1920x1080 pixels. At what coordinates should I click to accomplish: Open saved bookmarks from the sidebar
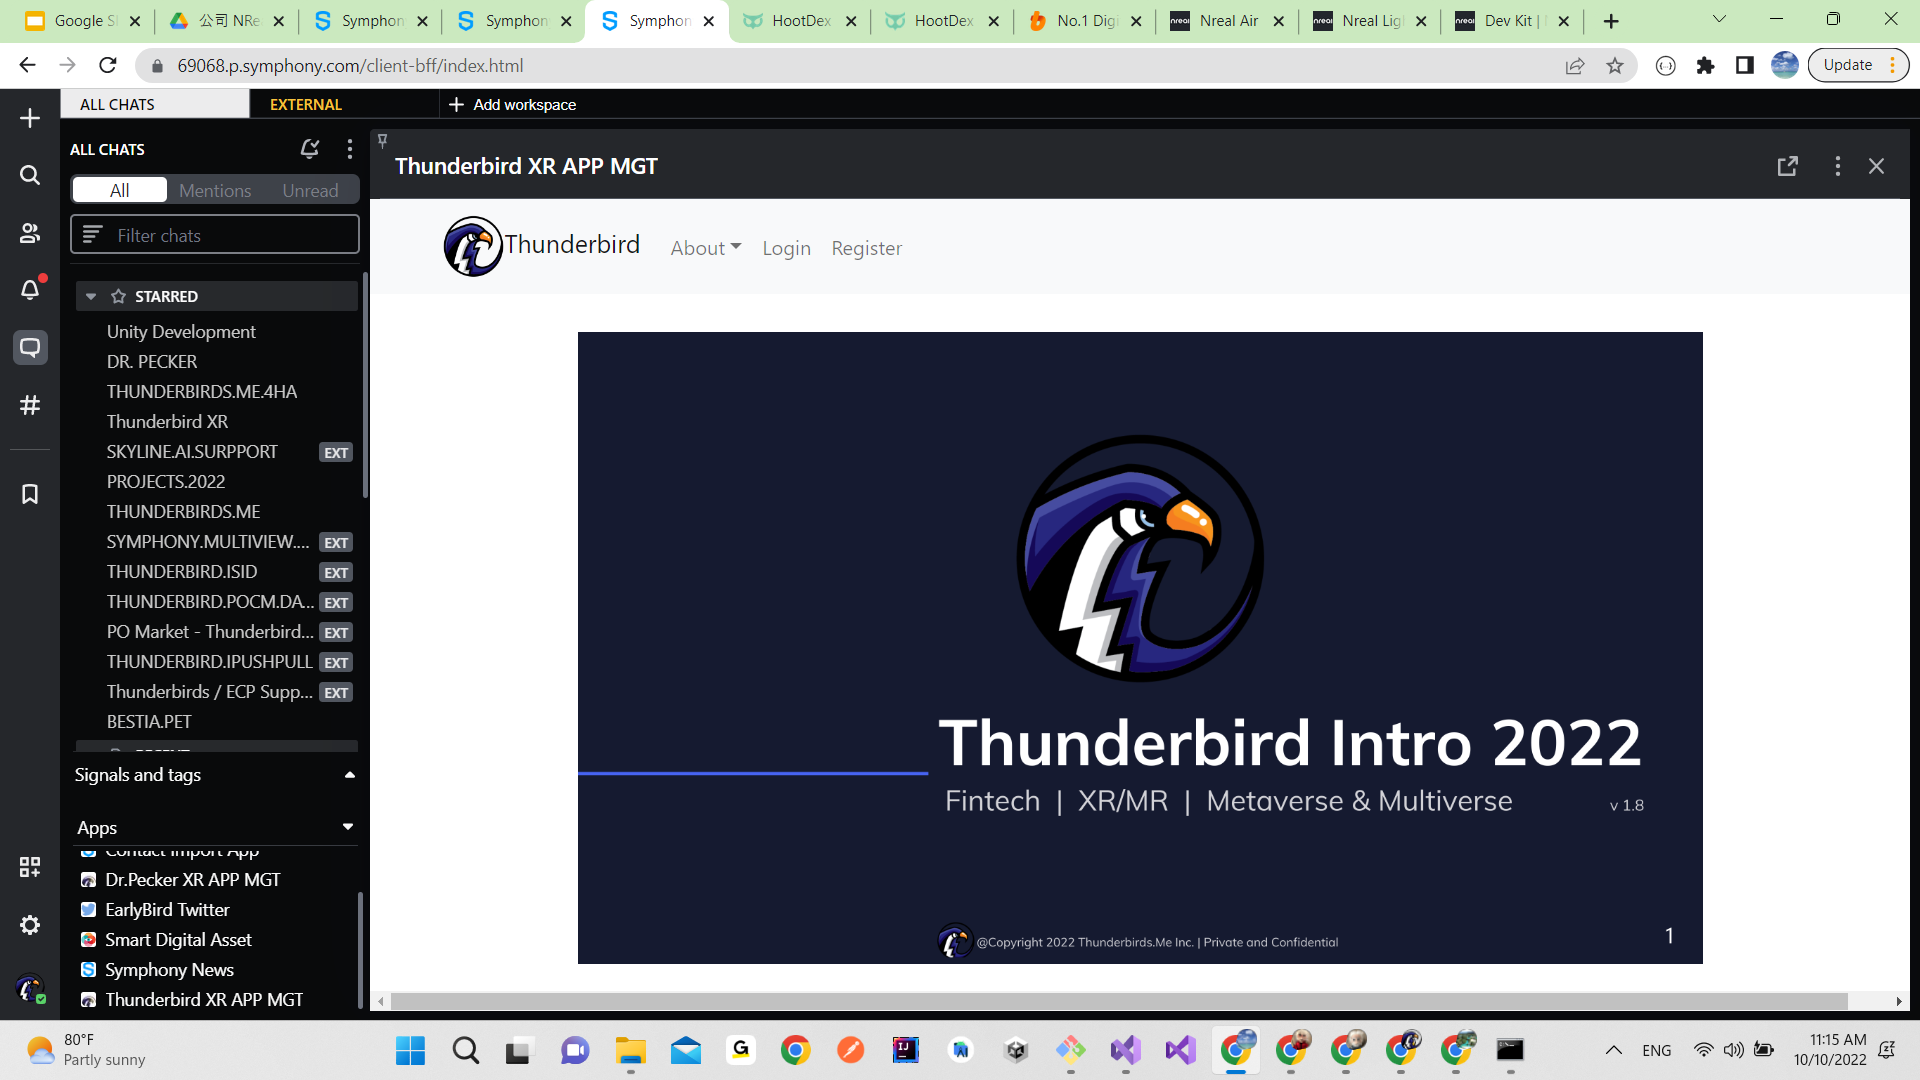30,493
